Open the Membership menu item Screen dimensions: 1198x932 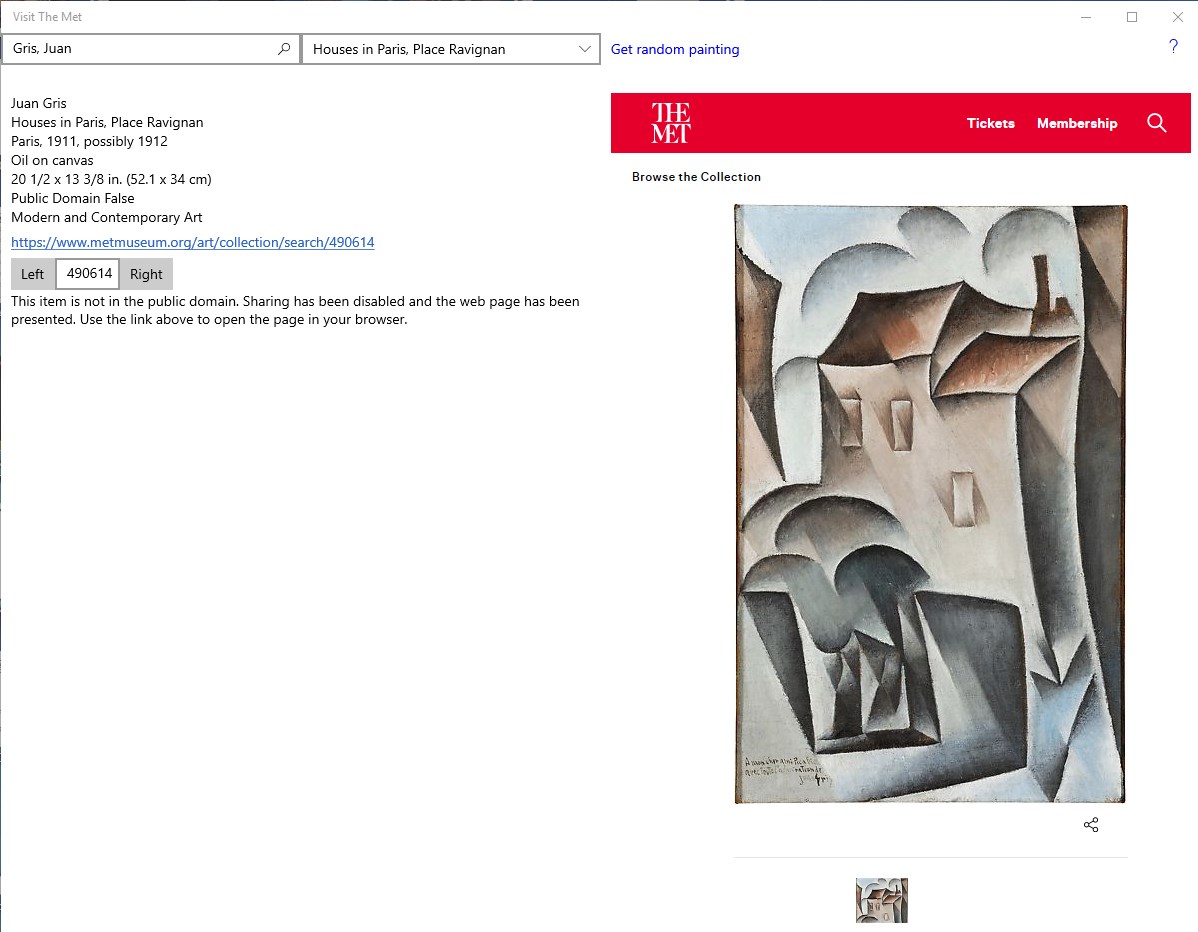click(1077, 123)
